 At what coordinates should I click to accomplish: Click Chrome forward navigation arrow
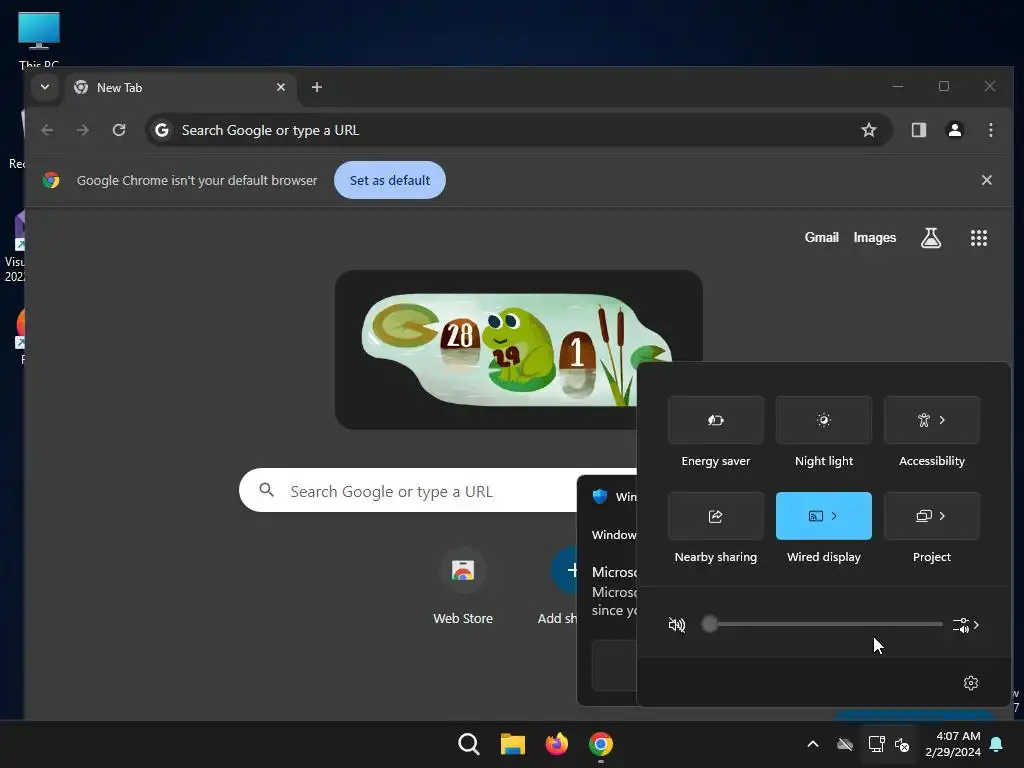(82, 130)
